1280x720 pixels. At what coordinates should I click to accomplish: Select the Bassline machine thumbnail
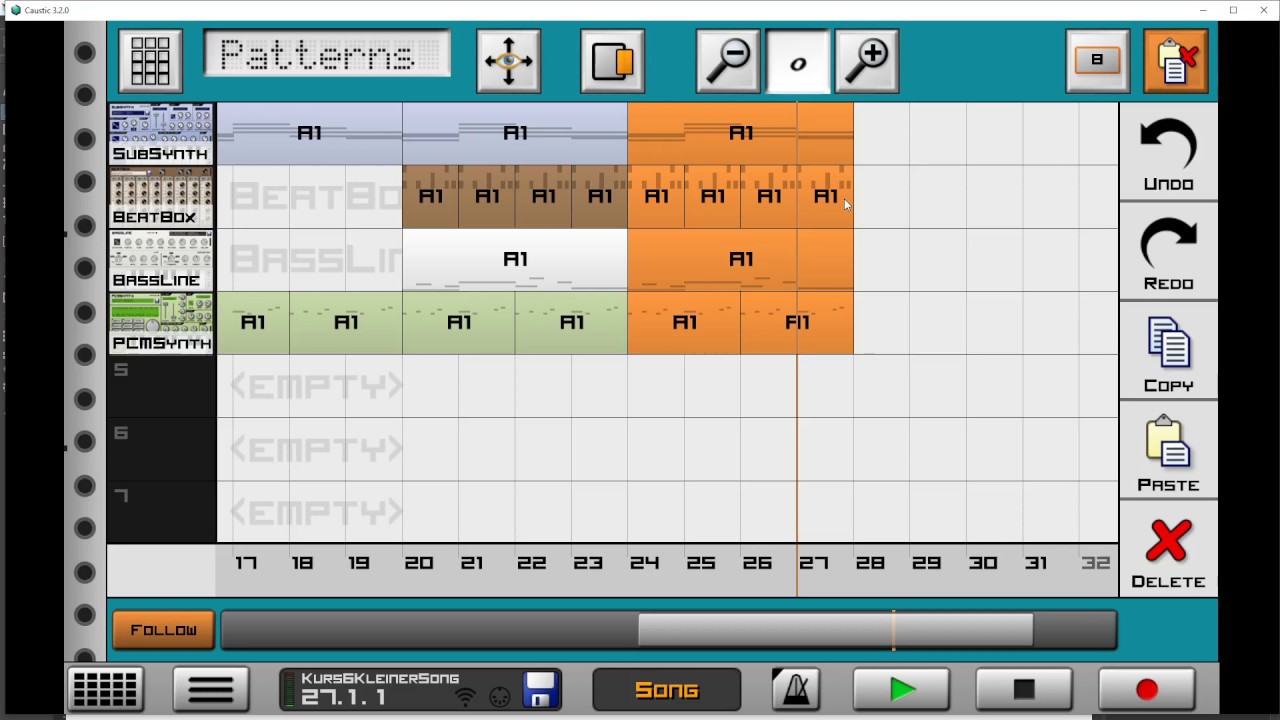coord(161,259)
